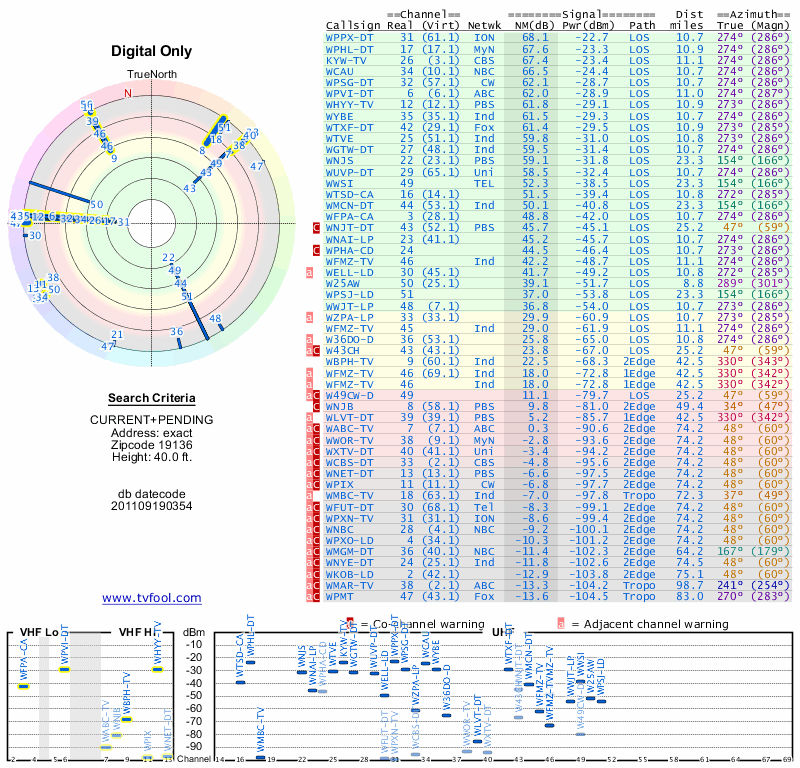Click the adjacent channel warning icon beside WELL-LD
The height and width of the screenshot is (768, 800).
click(310, 272)
